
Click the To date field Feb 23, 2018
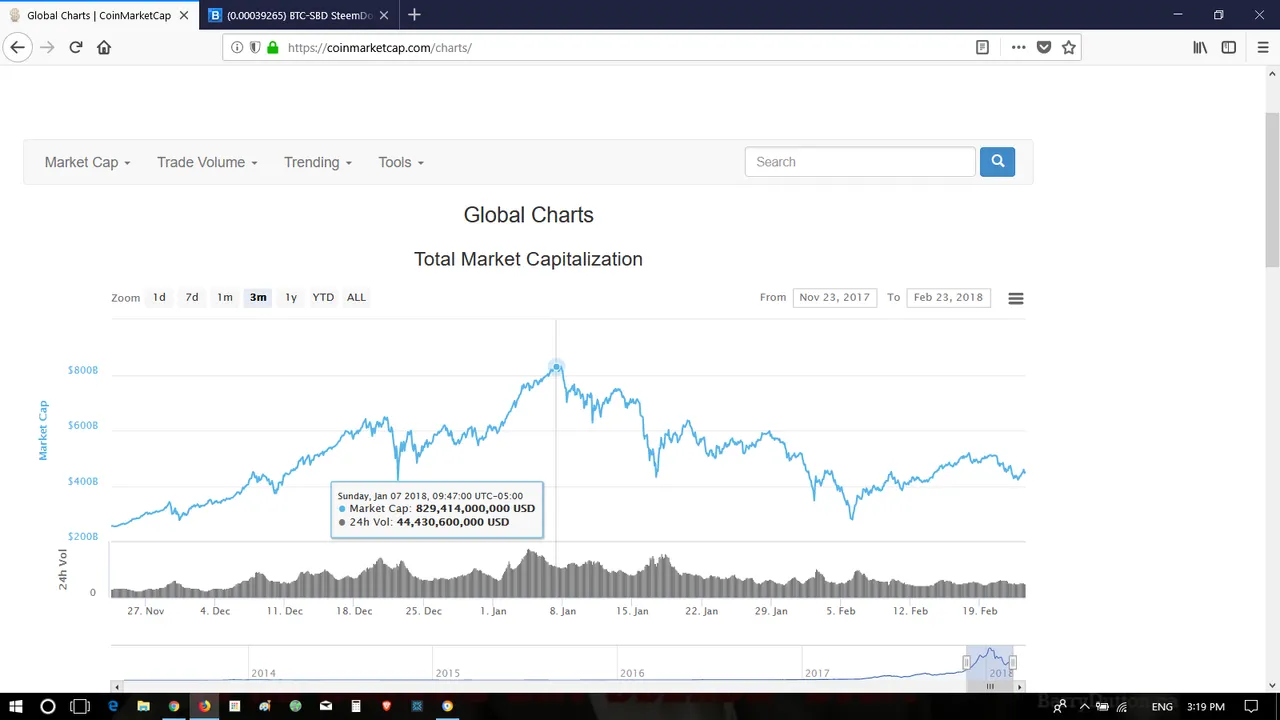[948, 297]
